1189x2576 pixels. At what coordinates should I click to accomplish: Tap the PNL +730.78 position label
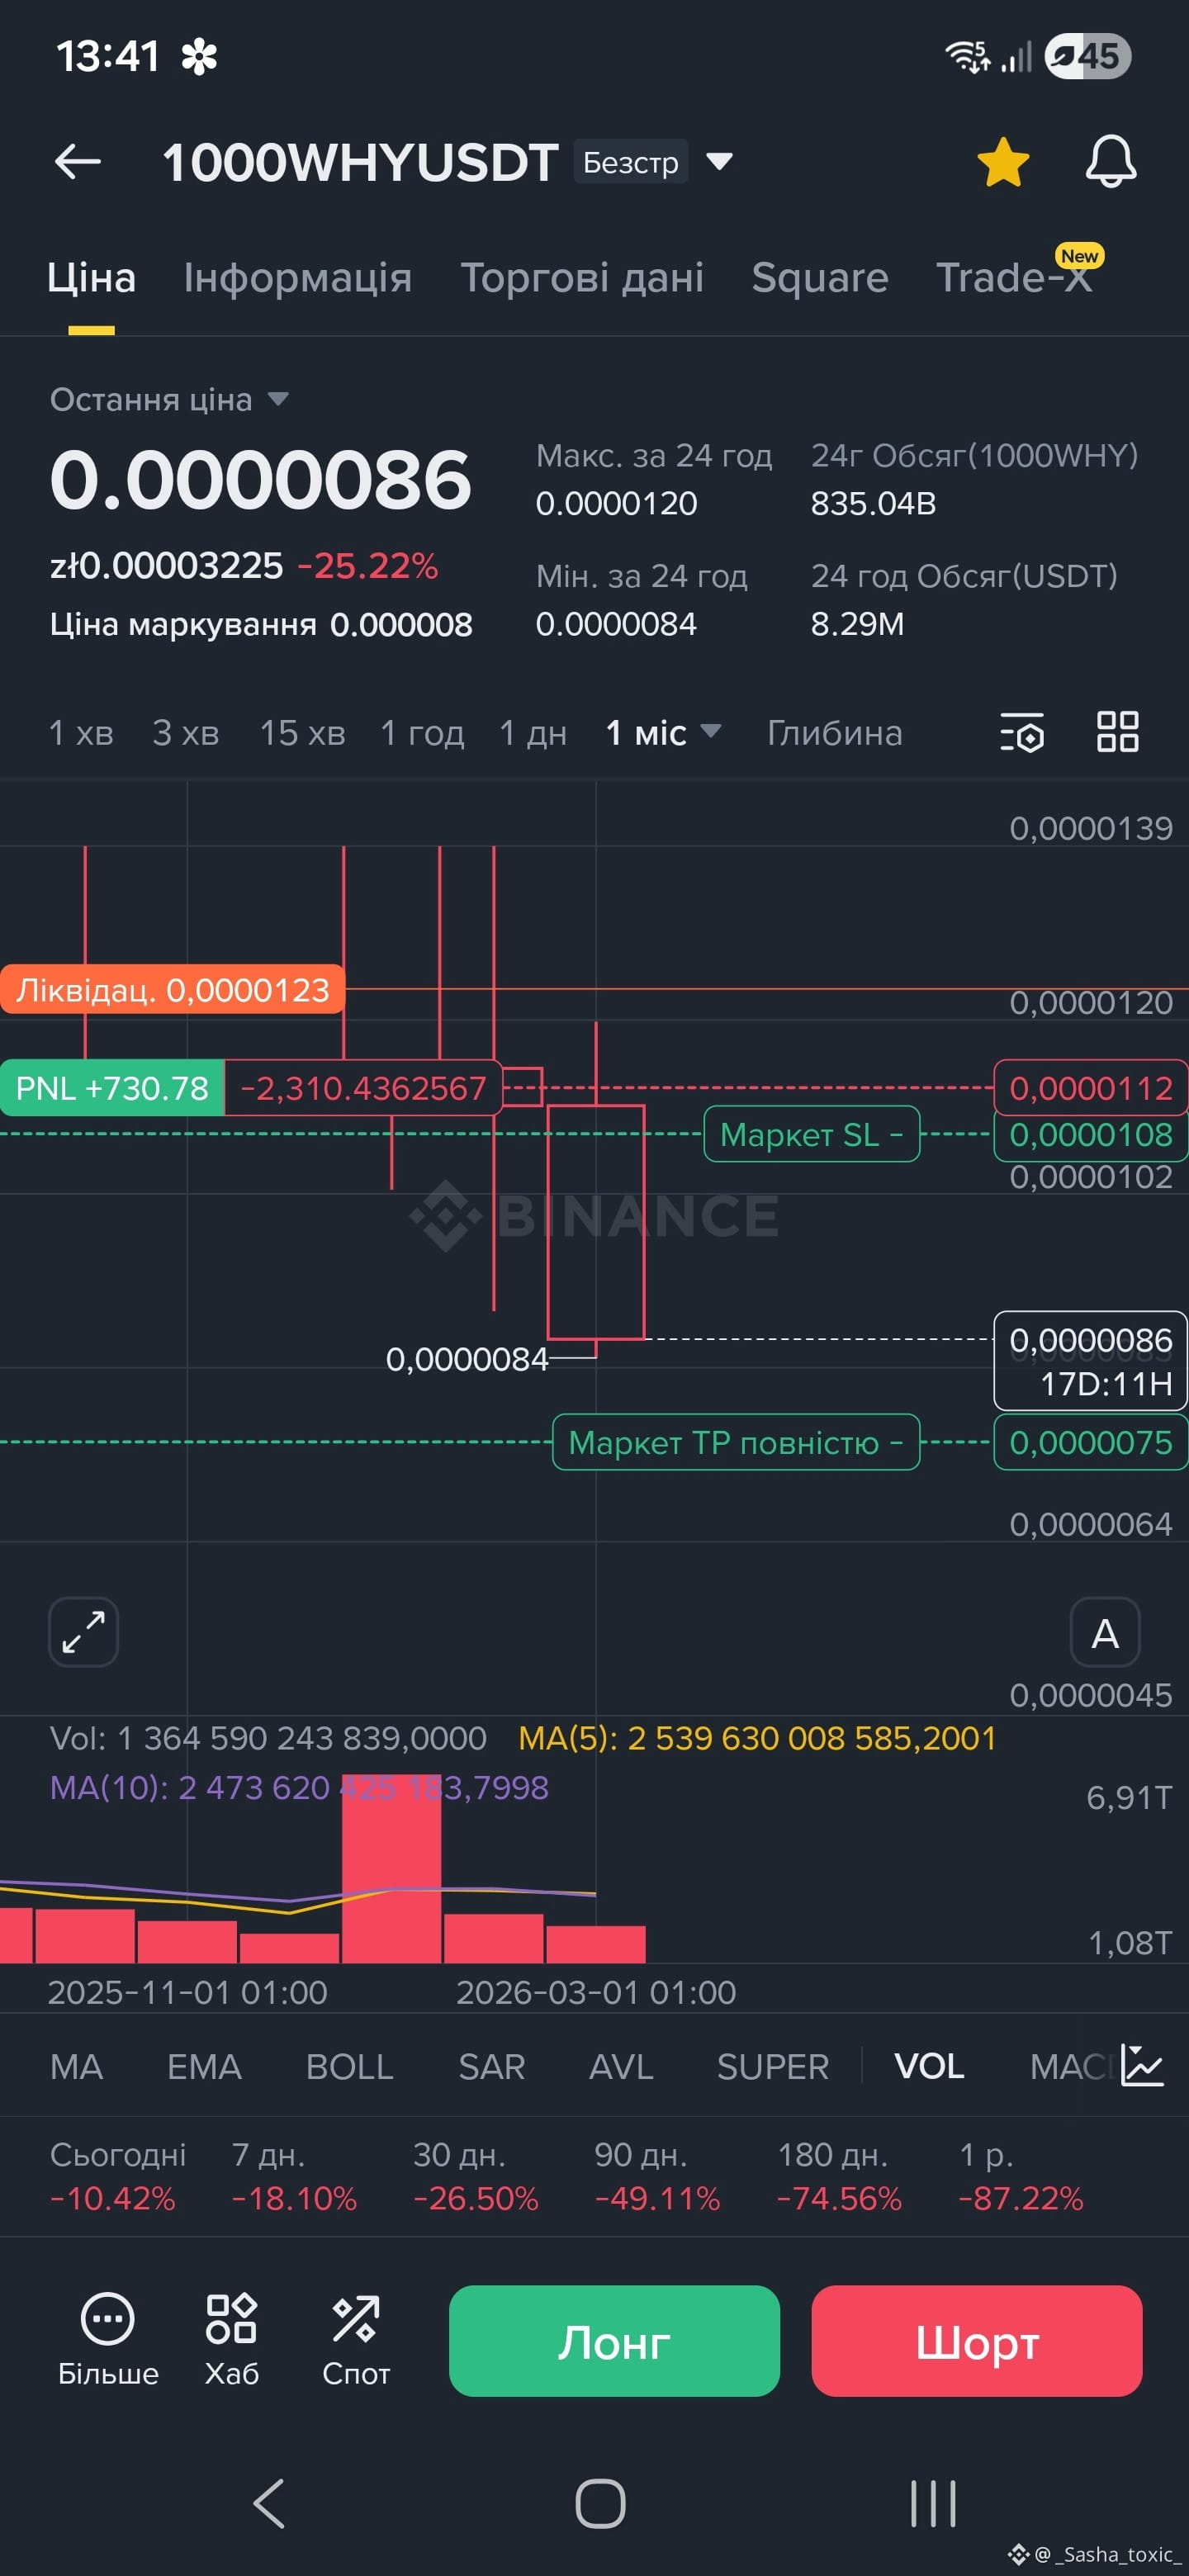point(112,1088)
